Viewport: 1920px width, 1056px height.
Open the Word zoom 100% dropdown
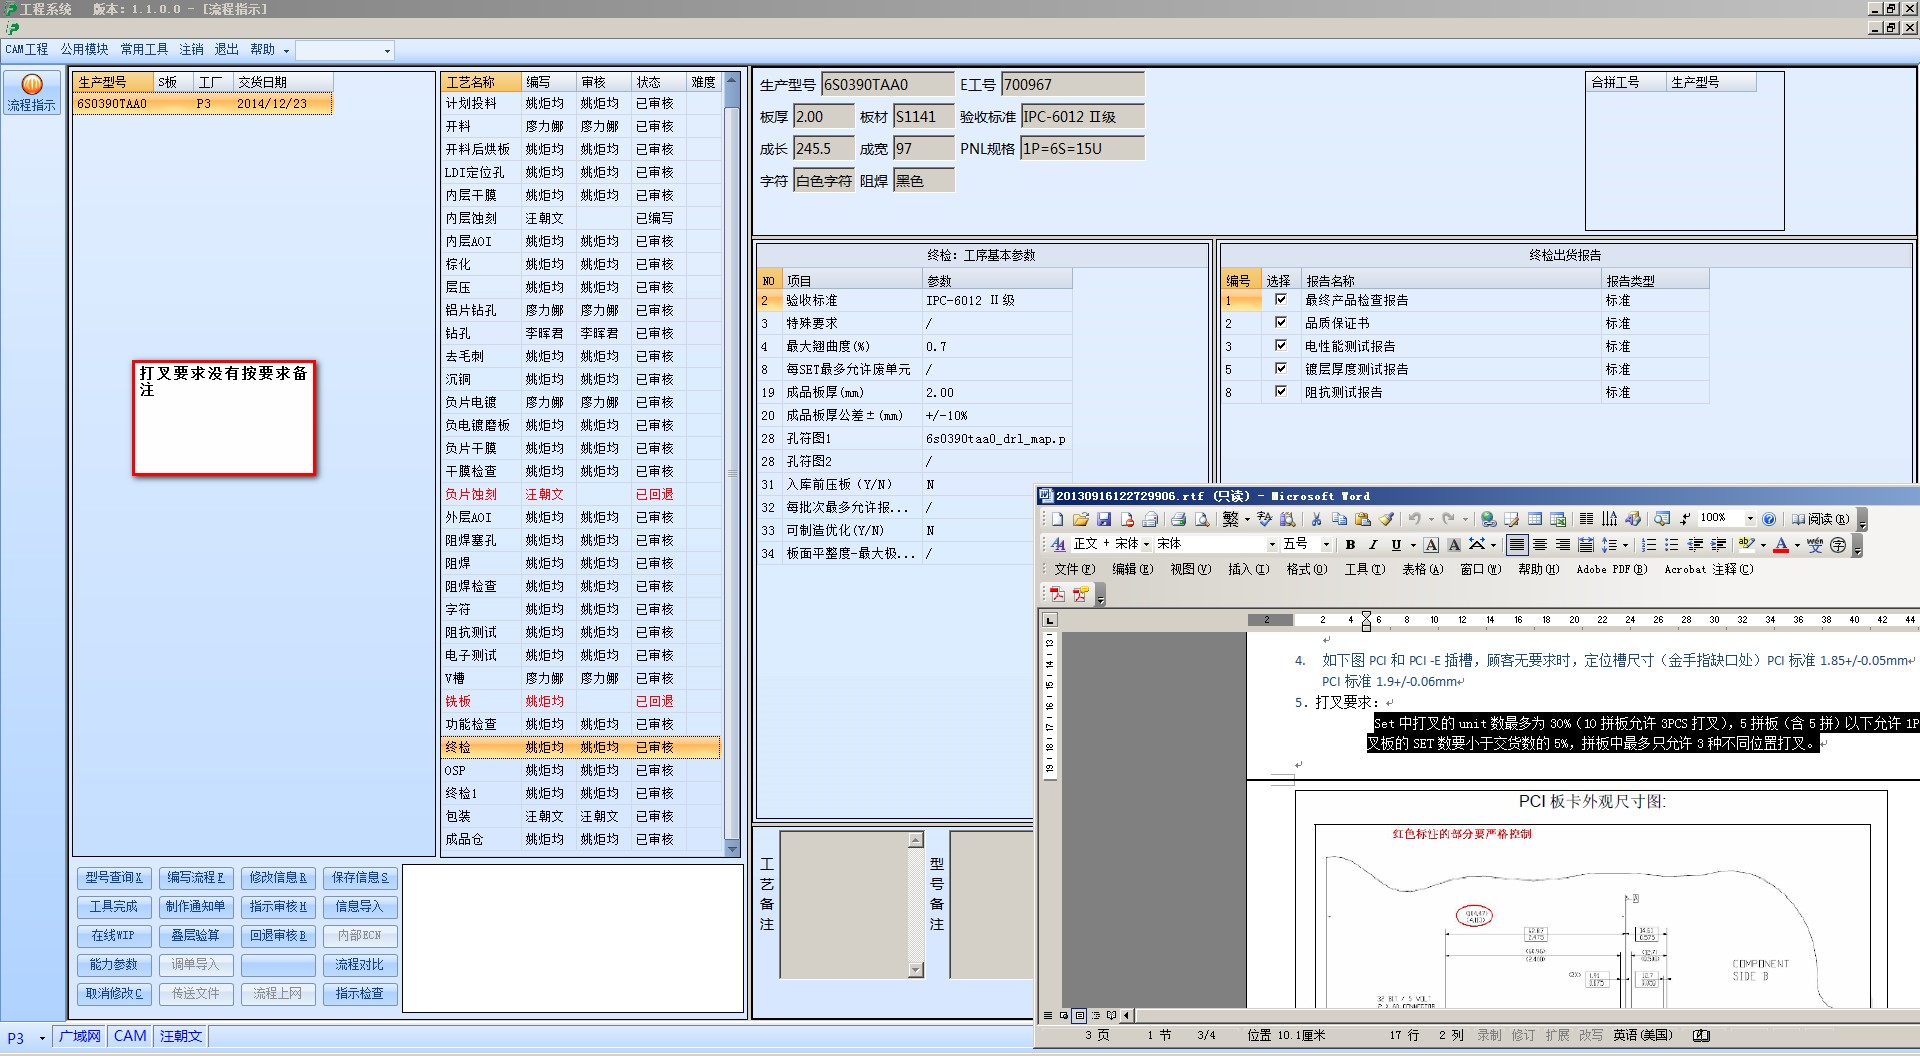click(x=1750, y=519)
